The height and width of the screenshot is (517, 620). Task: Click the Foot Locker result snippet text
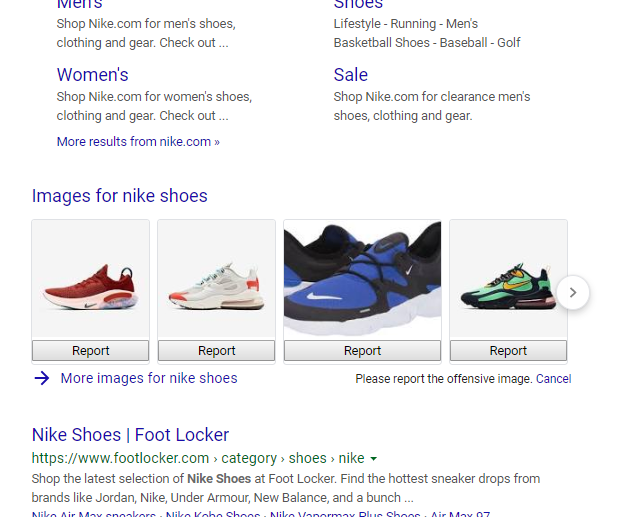tap(286, 488)
